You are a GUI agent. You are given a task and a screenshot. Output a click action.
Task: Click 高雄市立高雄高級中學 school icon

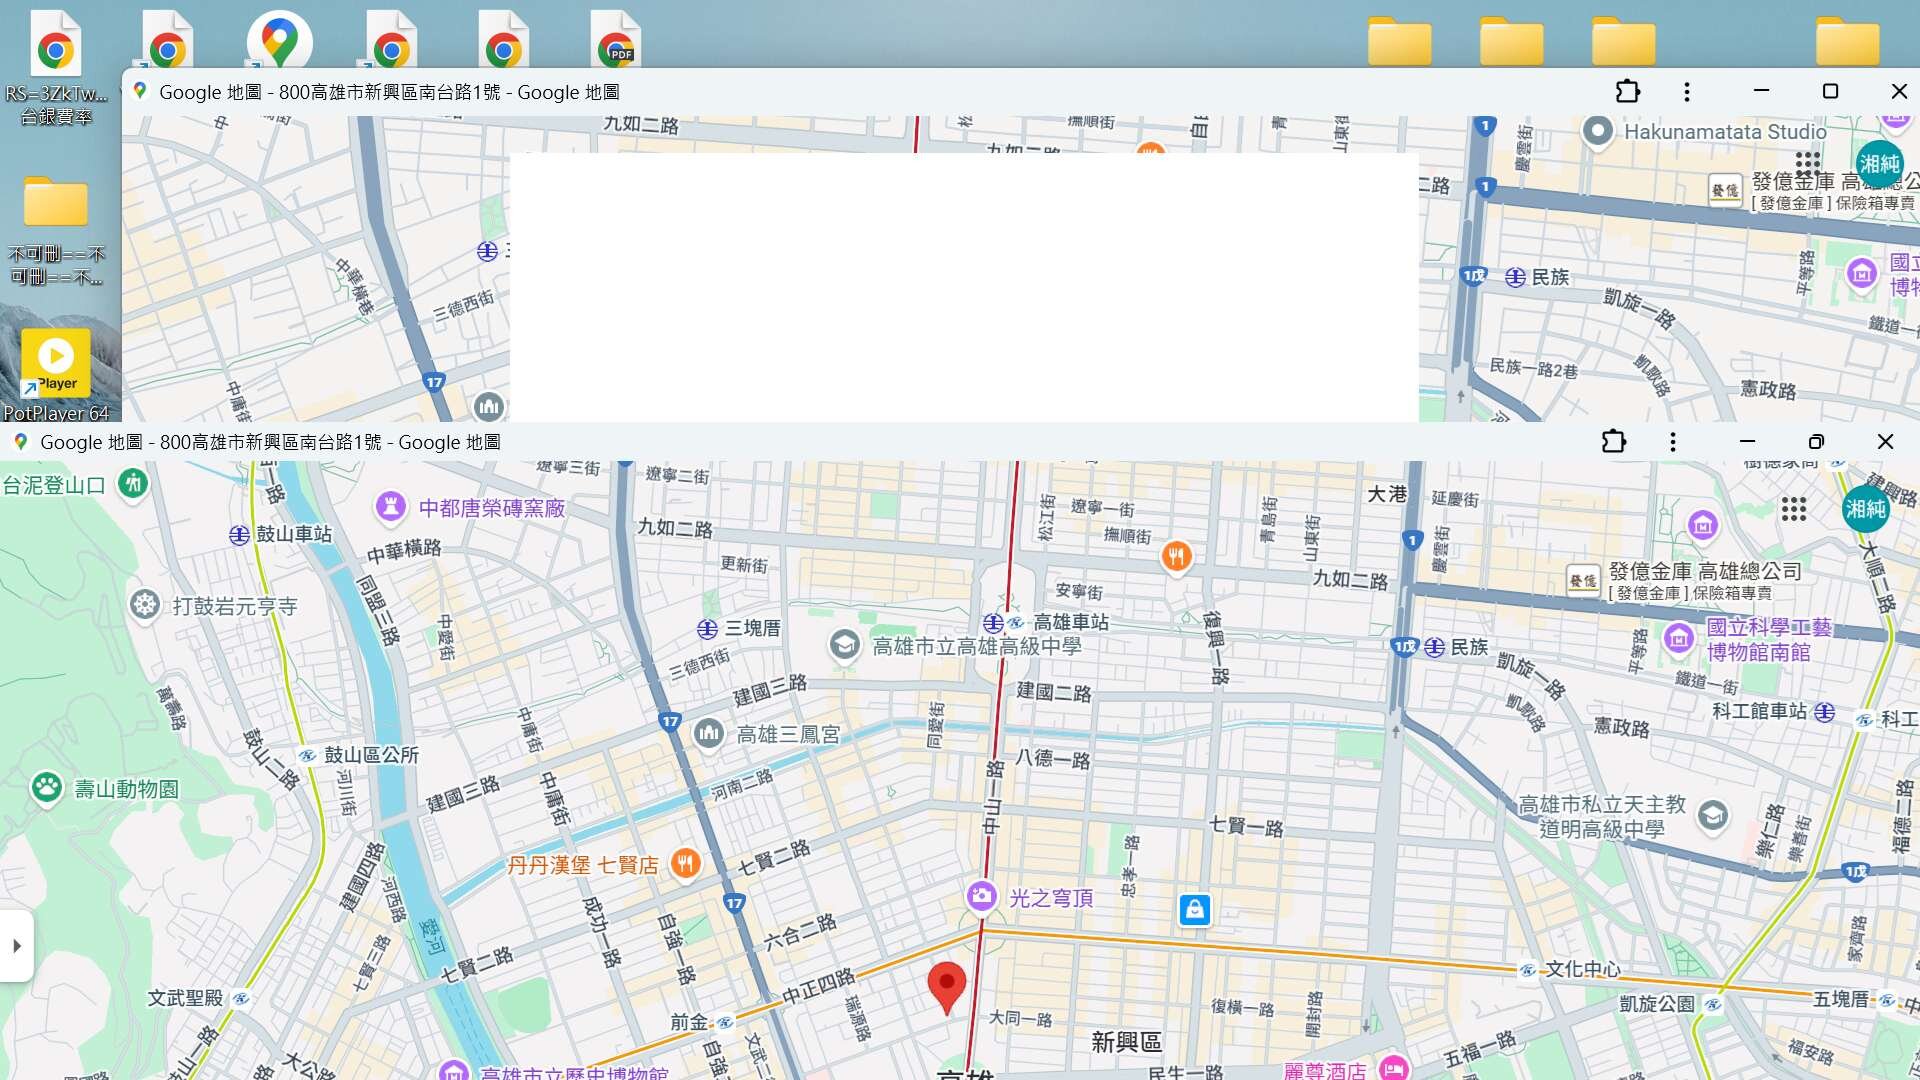pyautogui.click(x=845, y=645)
